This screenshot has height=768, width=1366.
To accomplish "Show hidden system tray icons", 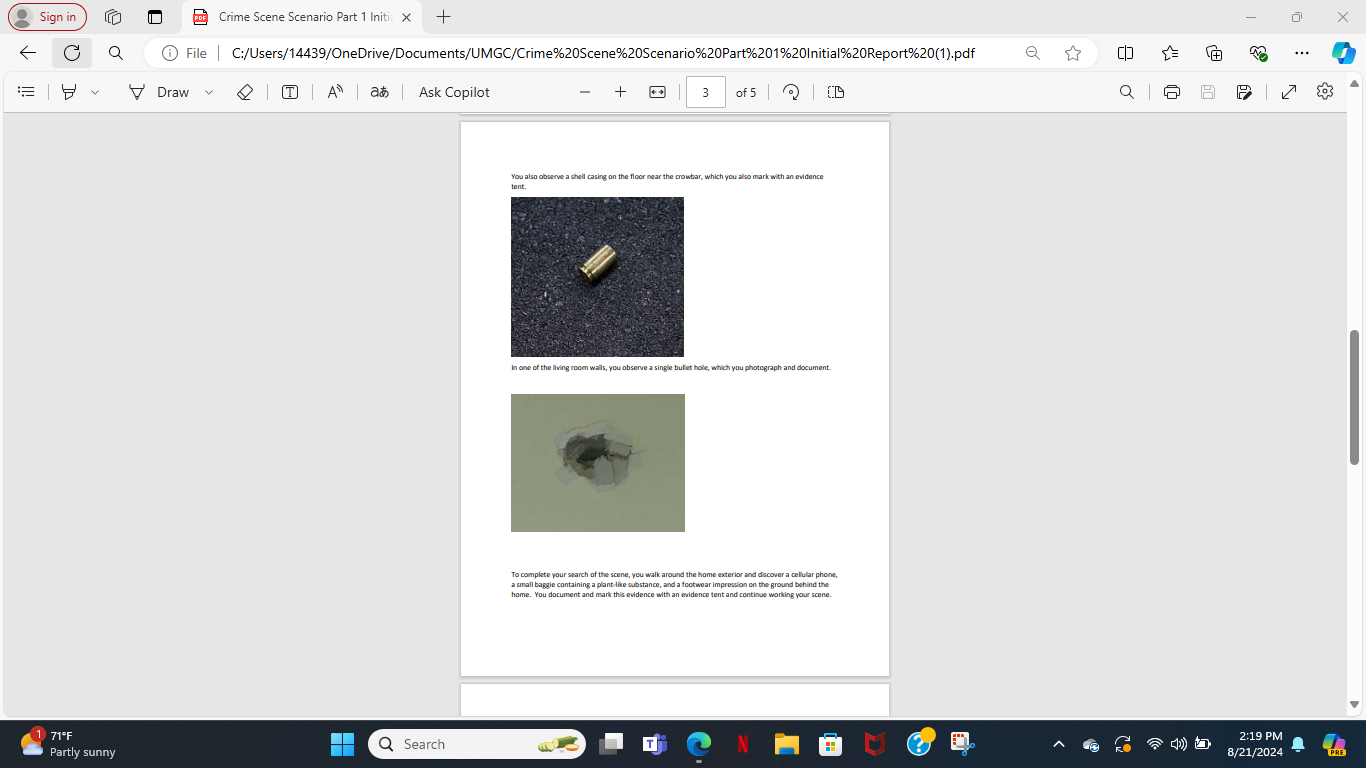I will (x=1057, y=744).
